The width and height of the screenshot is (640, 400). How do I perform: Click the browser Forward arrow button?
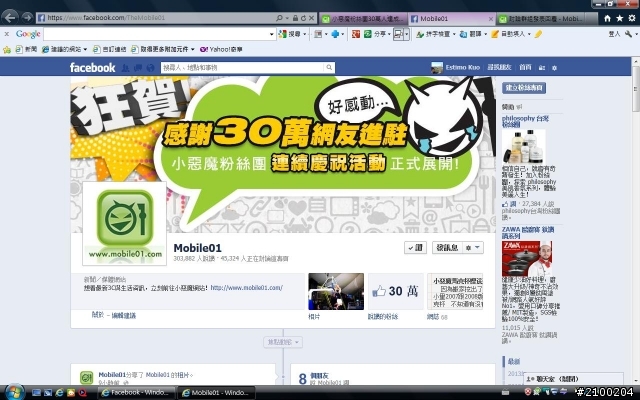(27, 18)
